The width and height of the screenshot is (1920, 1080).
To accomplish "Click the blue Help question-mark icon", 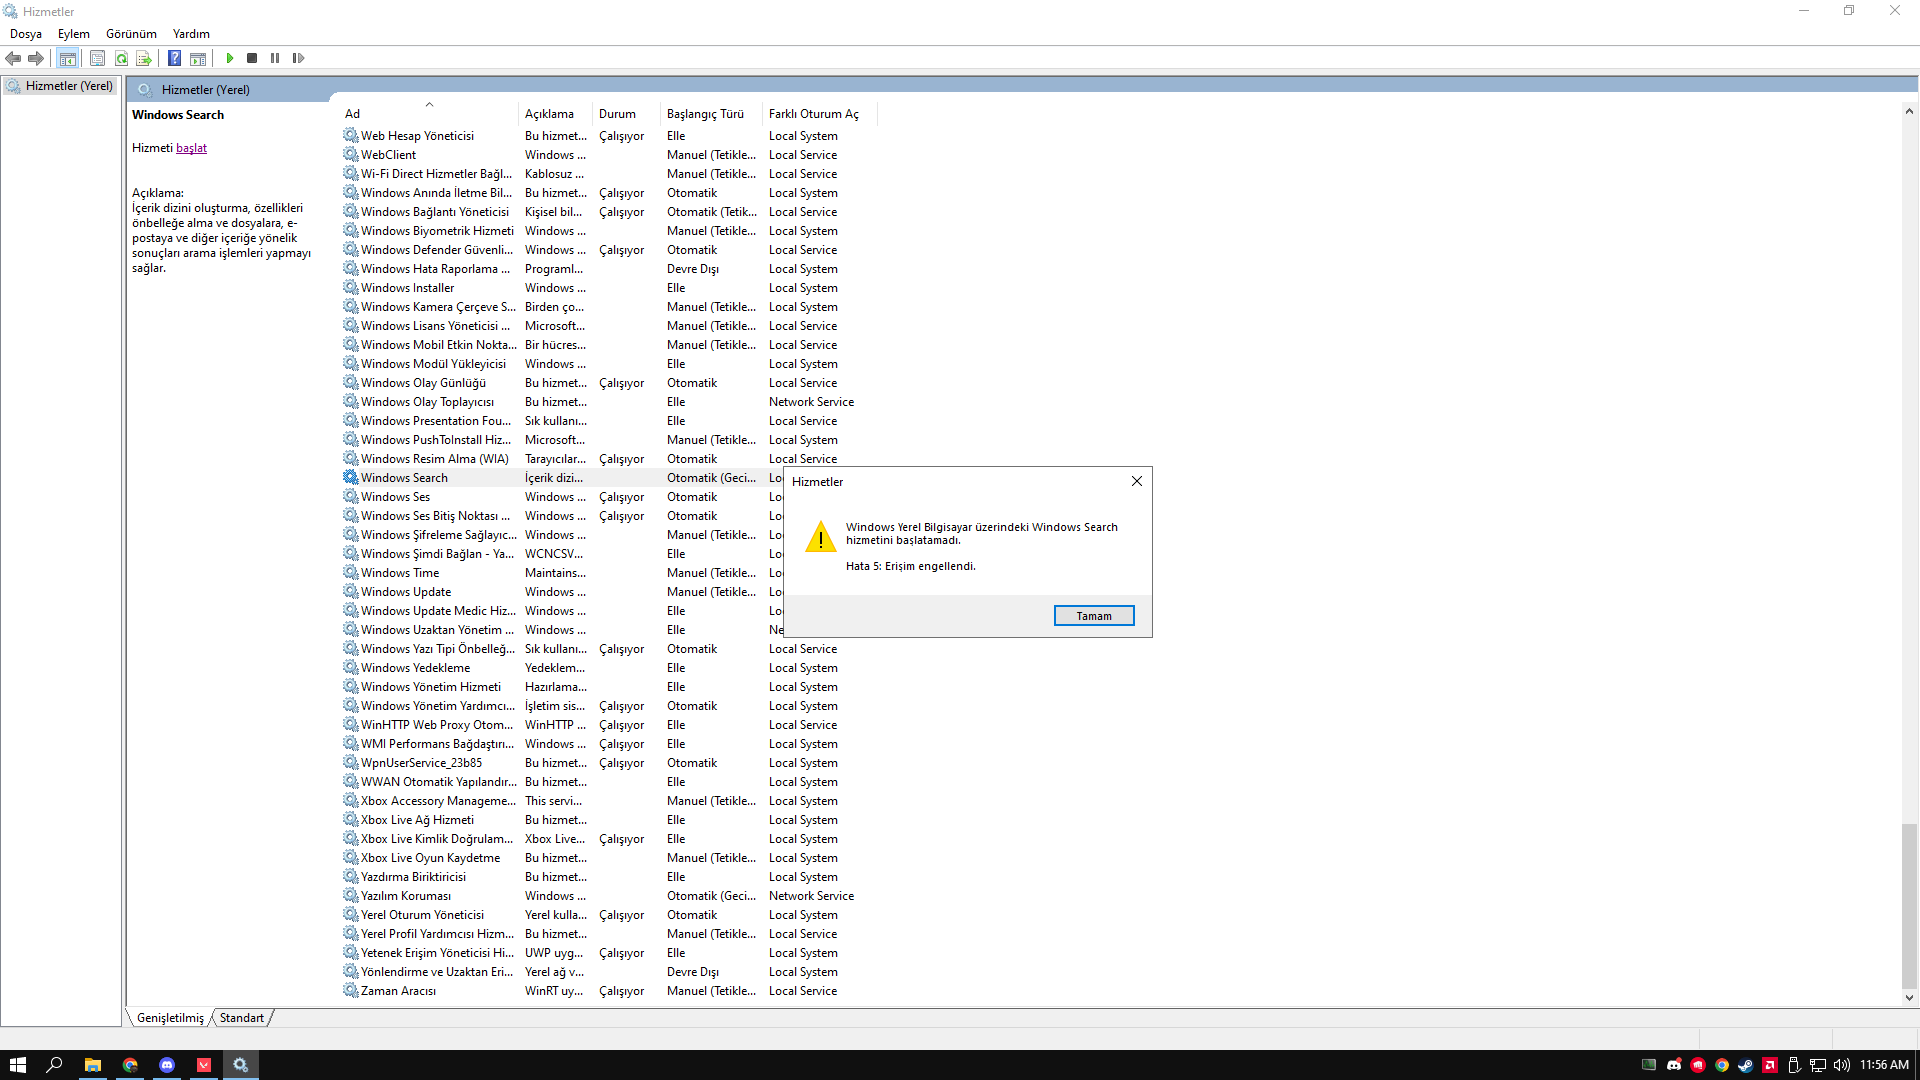I will coord(174,58).
